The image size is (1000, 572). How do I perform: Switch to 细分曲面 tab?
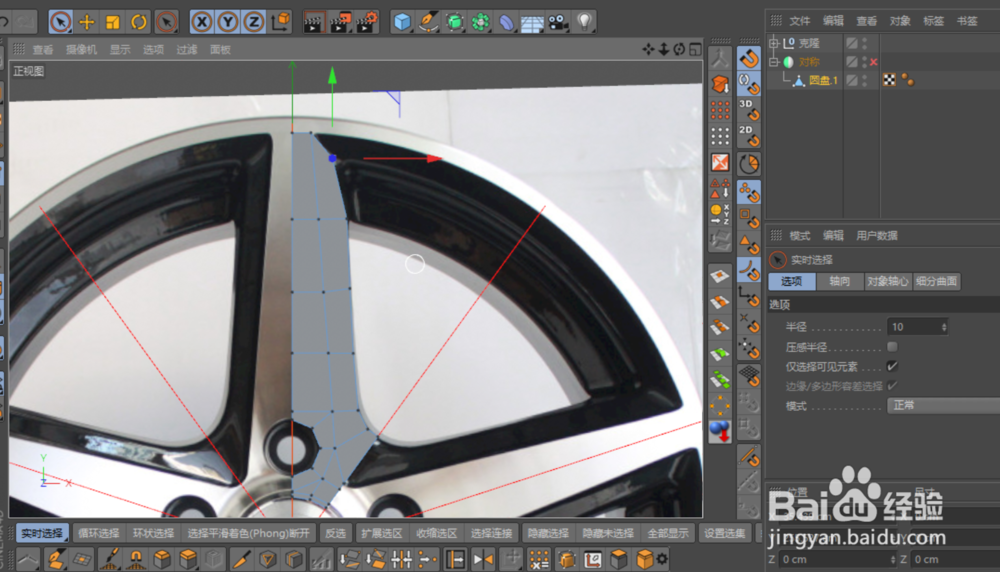[x=936, y=281]
